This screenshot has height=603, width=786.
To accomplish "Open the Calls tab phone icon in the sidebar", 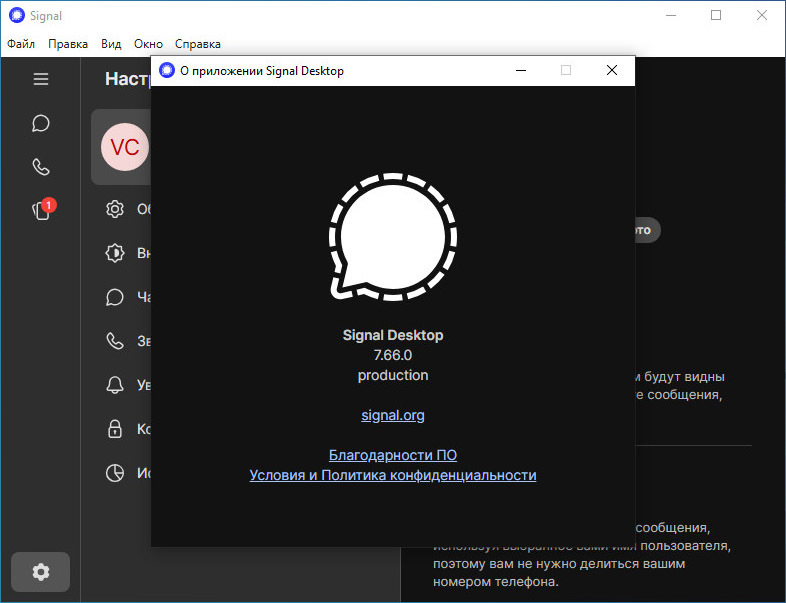I will pyautogui.click(x=41, y=167).
